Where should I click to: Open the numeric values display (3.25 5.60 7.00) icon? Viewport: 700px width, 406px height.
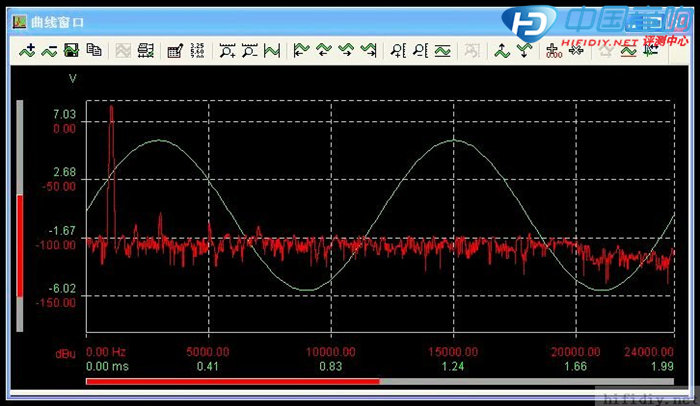pos(197,50)
